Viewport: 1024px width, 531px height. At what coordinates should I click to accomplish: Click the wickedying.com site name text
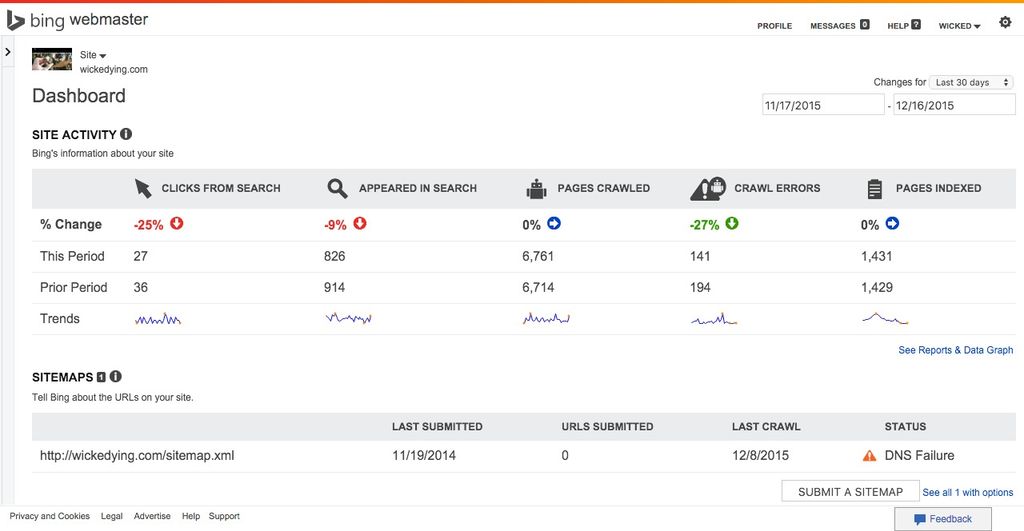click(114, 69)
